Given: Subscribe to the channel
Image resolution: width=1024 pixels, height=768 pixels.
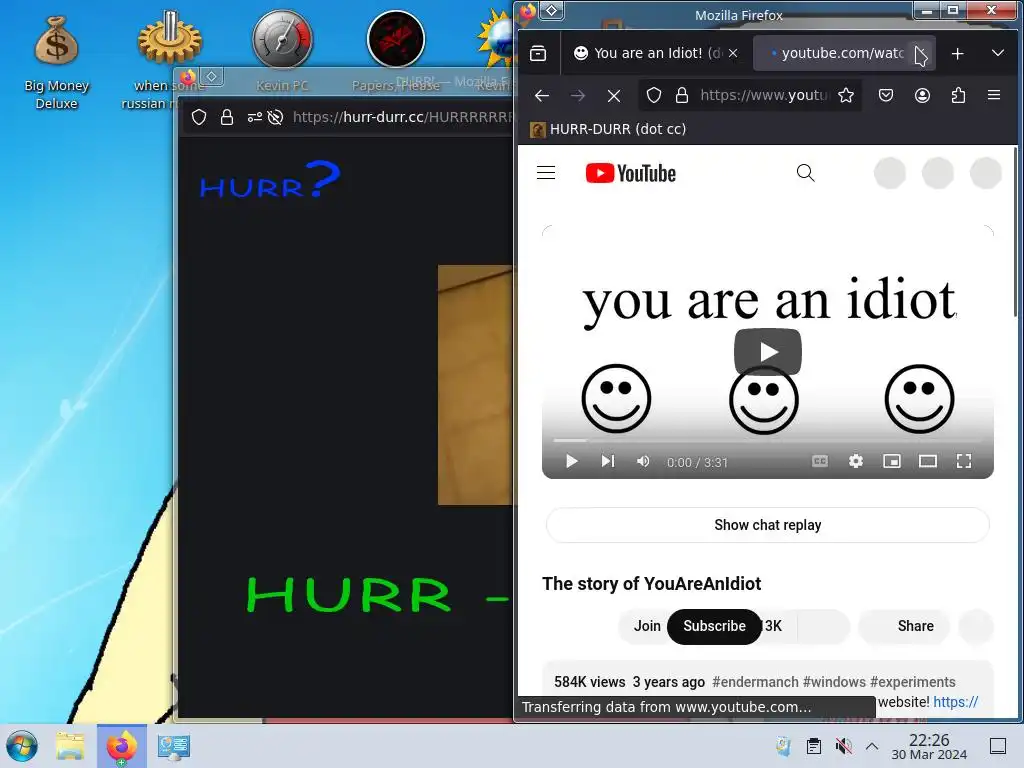Looking at the screenshot, I should pyautogui.click(x=714, y=626).
